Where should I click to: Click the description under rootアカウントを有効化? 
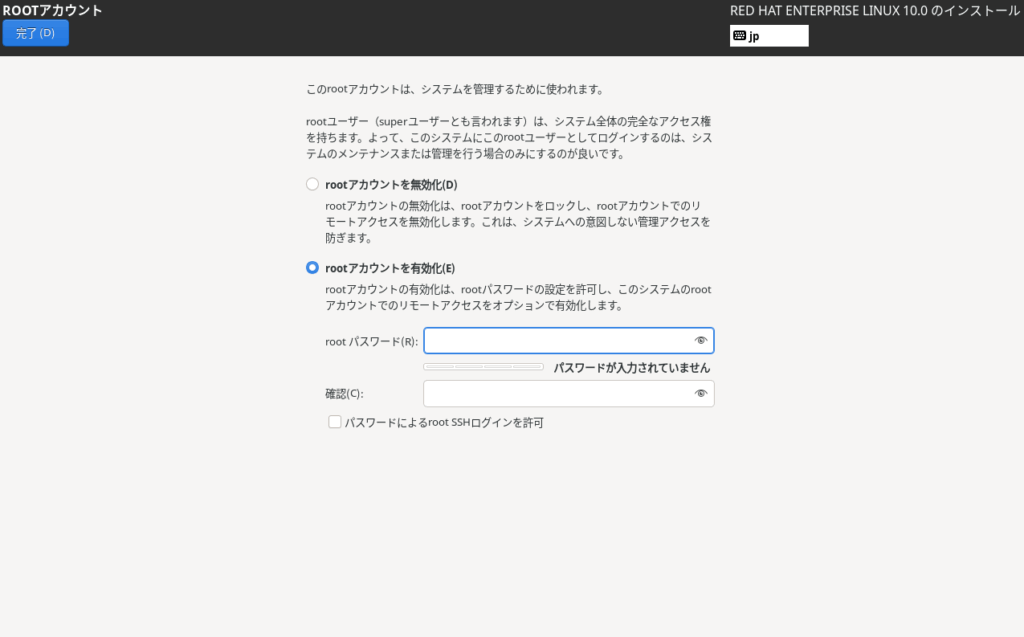tap(518, 297)
